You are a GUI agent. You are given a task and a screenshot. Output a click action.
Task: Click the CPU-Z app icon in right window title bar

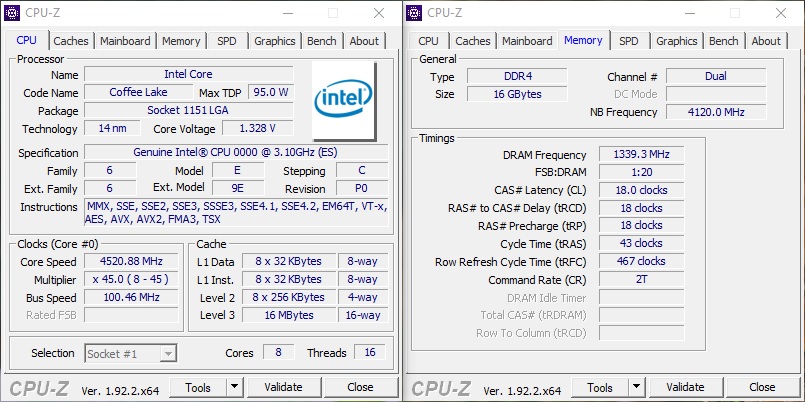[414, 13]
